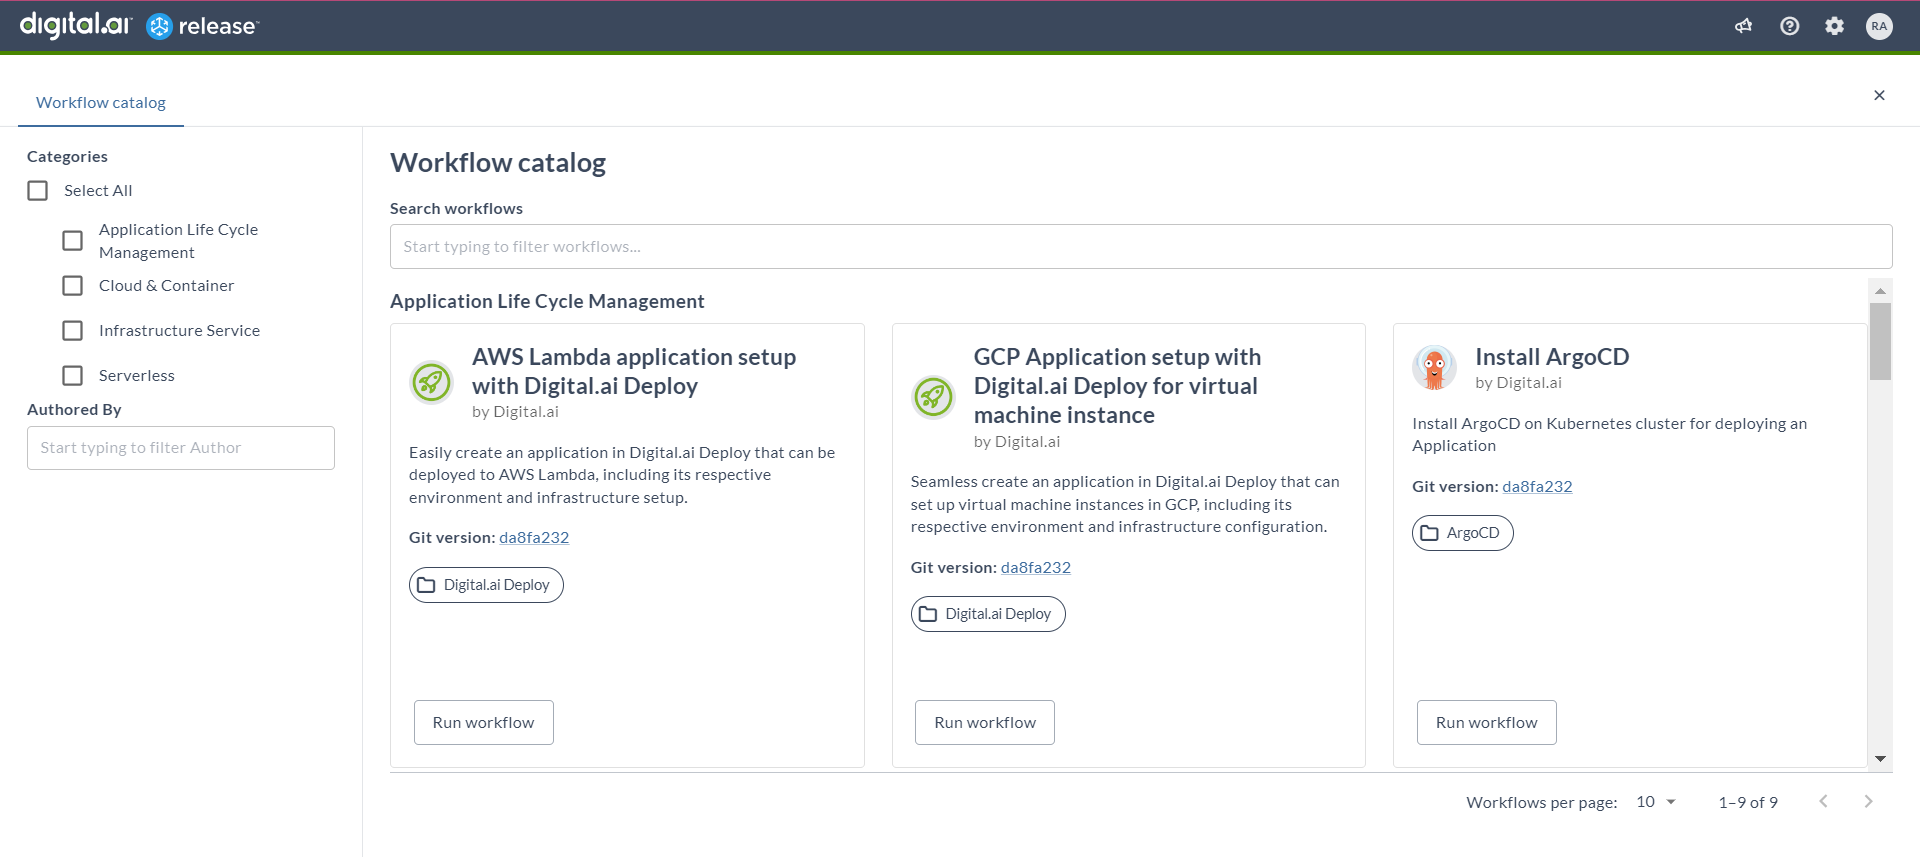The height and width of the screenshot is (857, 1920).
Task: Click folder icon in AWS card Digital.ai Deploy tag
Action: click(426, 585)
